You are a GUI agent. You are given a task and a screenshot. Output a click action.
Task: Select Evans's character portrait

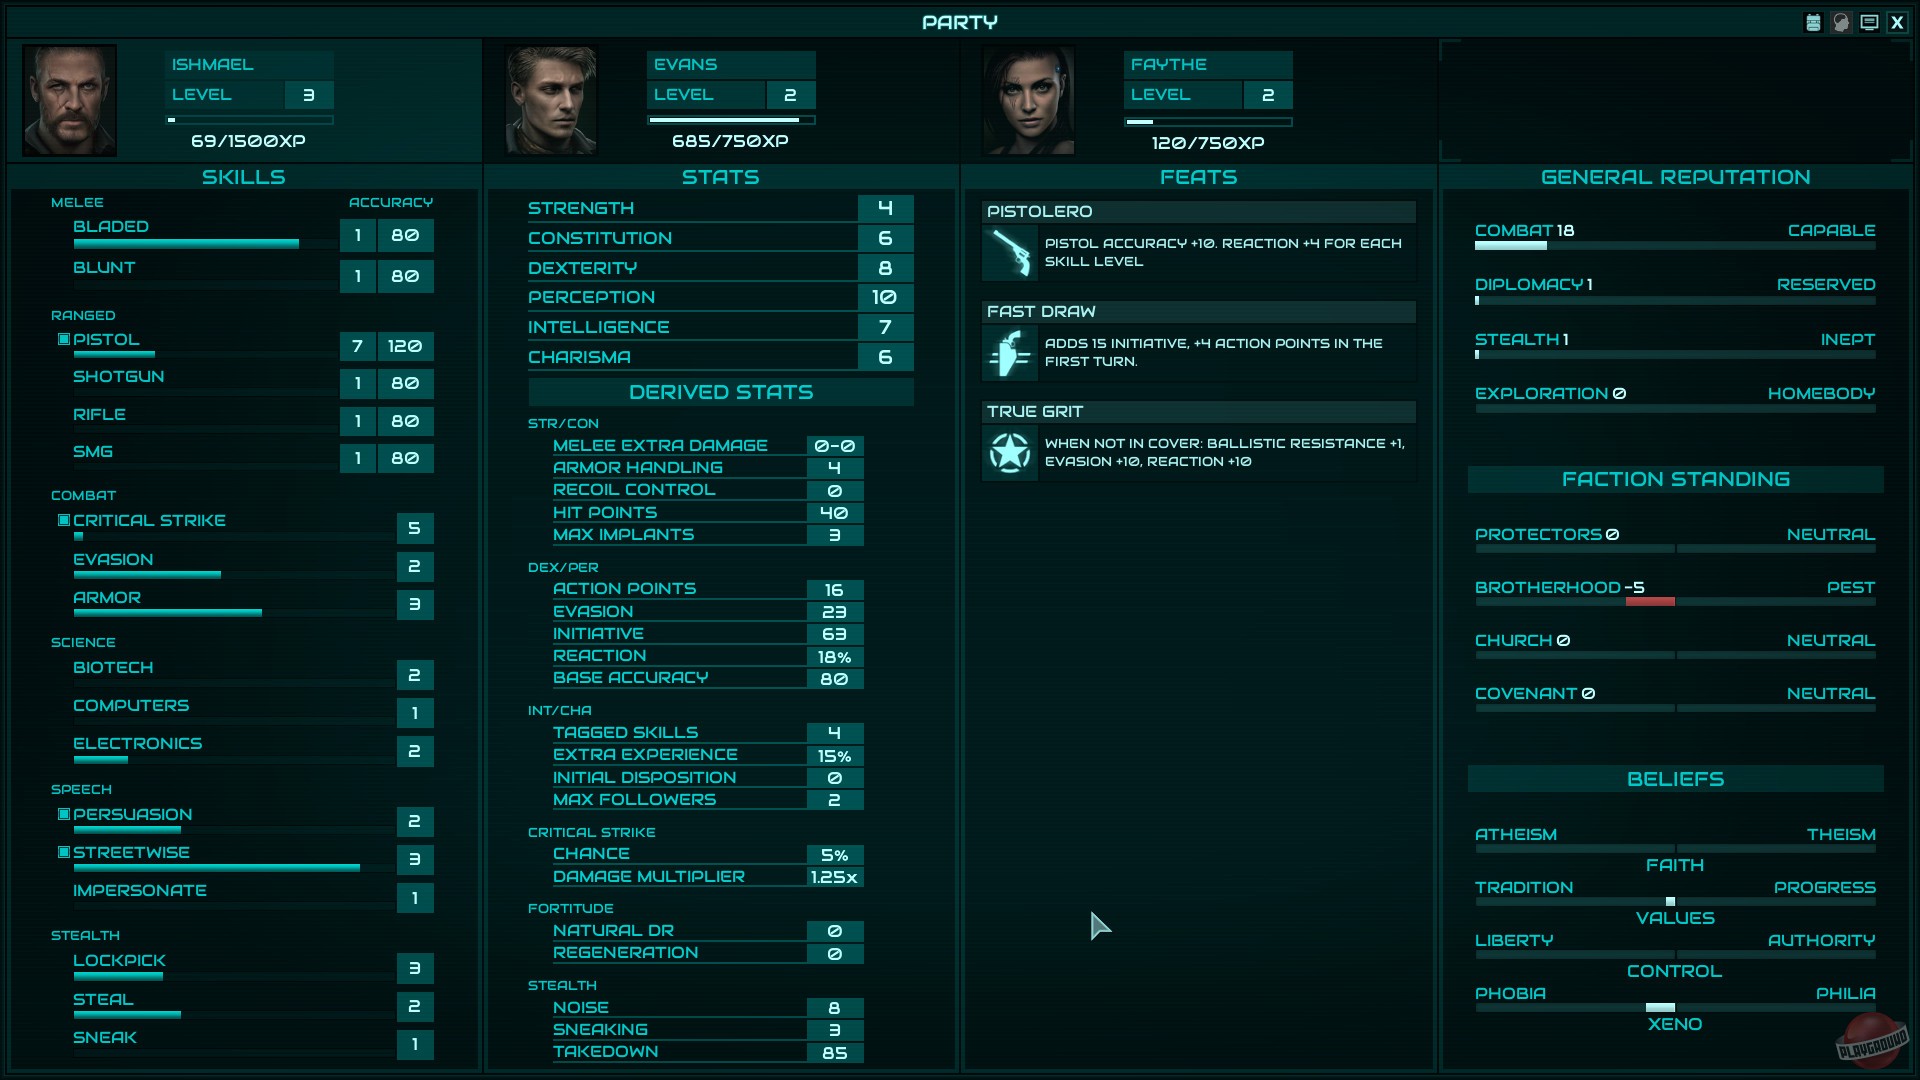point(551,100)
